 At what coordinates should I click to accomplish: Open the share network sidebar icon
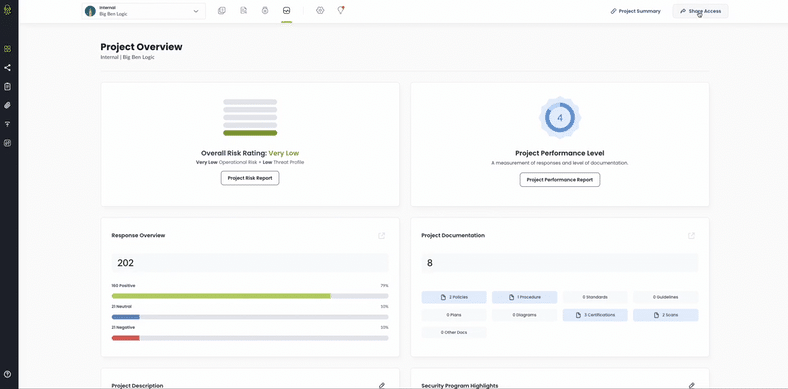pos(7,68)
